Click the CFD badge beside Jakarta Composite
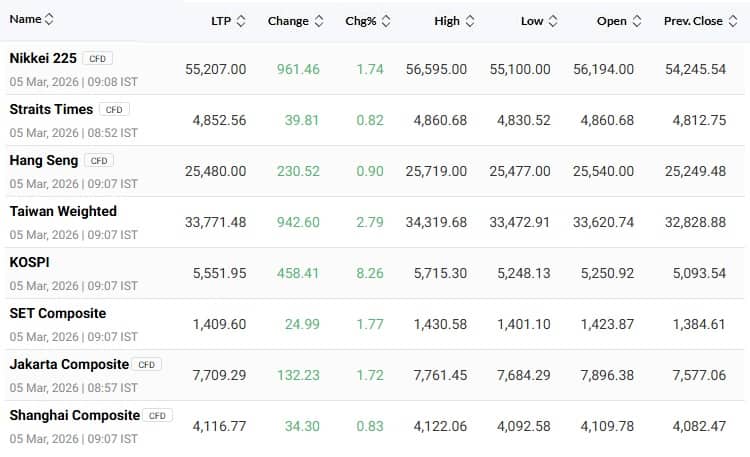The height and width of the screenshot is (457, 750). click(146, 365)
